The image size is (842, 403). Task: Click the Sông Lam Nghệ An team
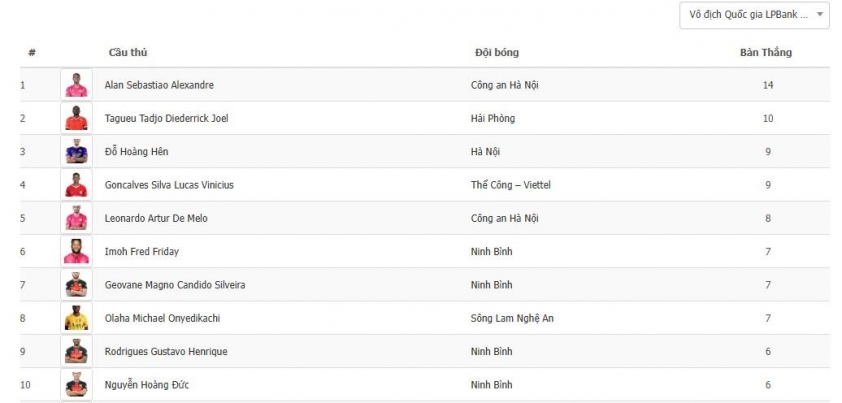click(x=512, y=318)
